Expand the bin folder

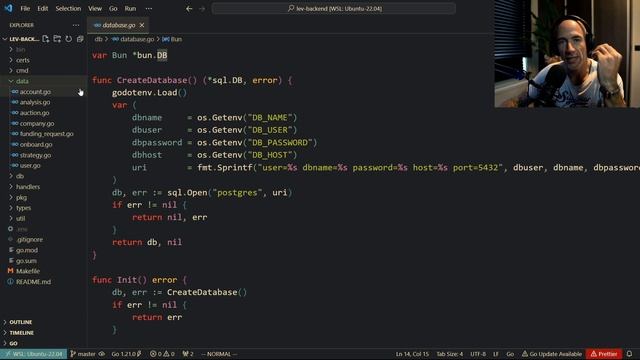click(20, 49)
